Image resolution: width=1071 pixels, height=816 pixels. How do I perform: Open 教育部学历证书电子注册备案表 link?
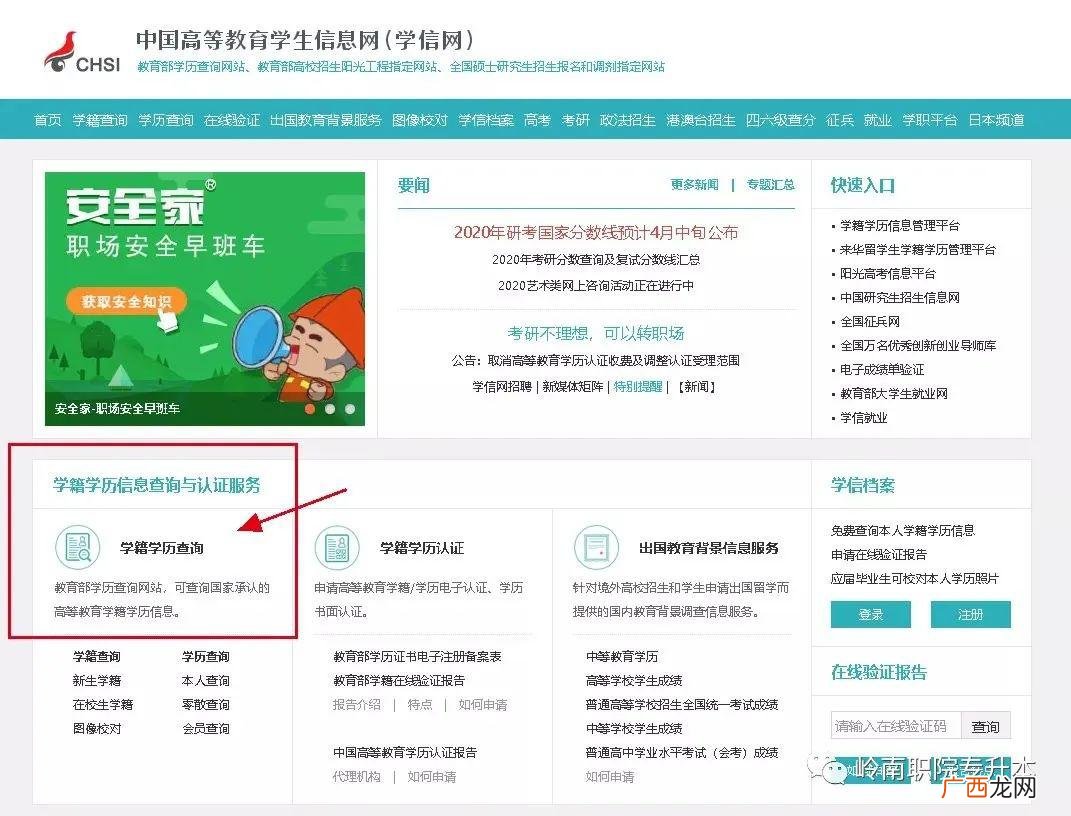[x=417, y=657]
